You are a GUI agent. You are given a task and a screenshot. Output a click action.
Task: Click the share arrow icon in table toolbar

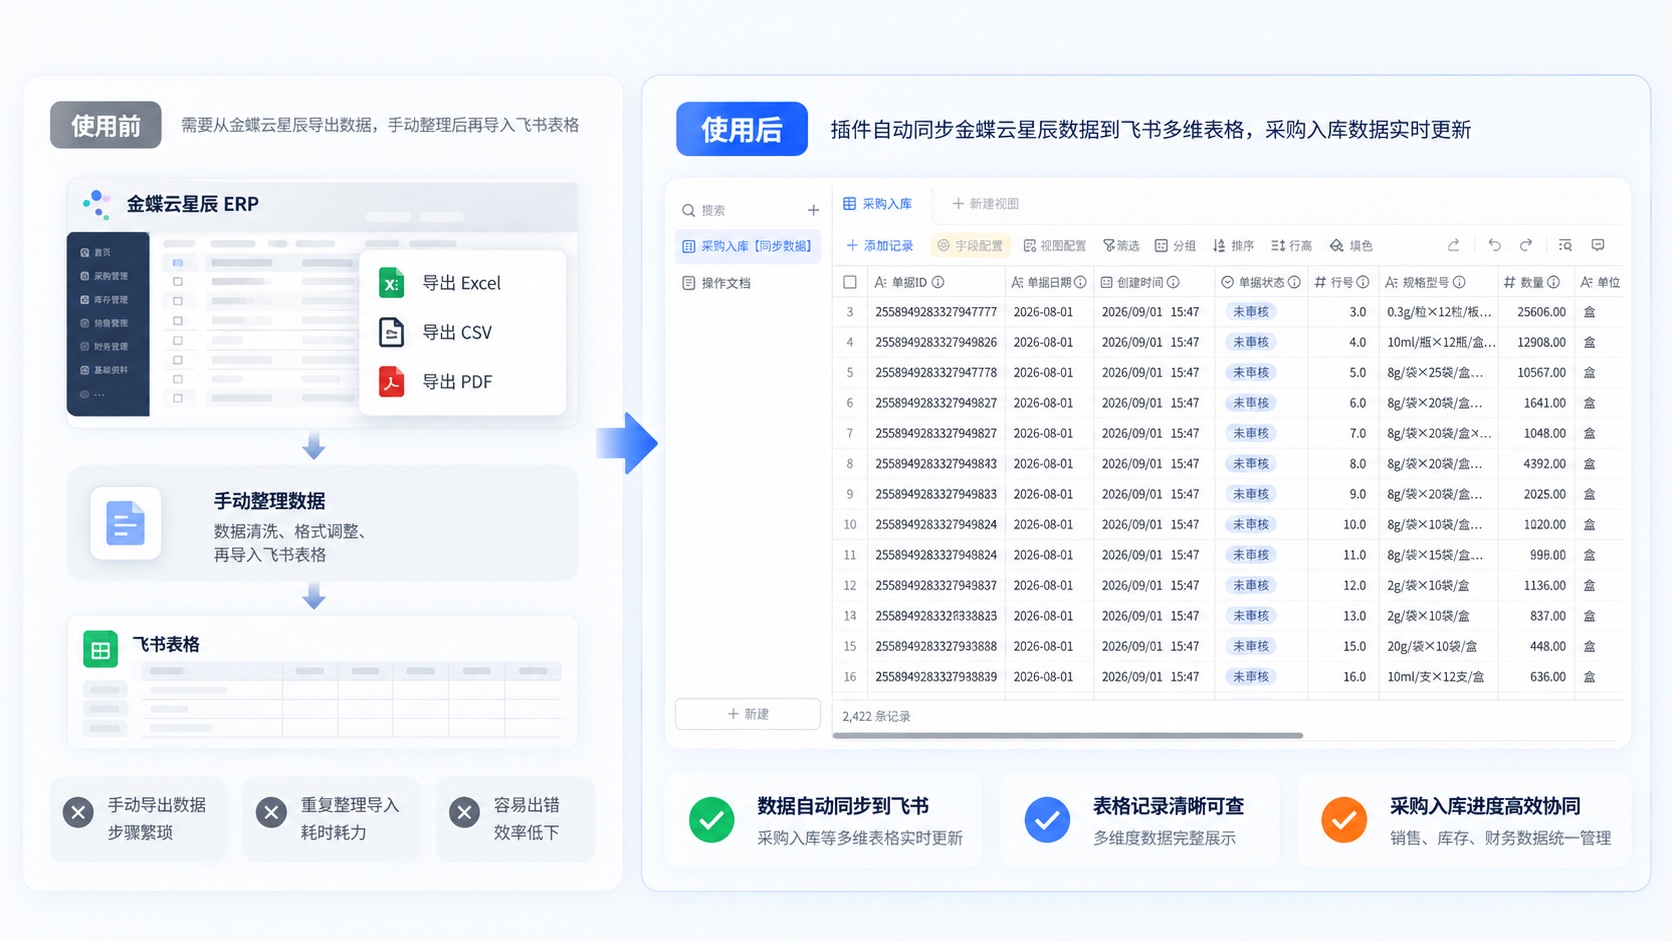(1453, 245)
